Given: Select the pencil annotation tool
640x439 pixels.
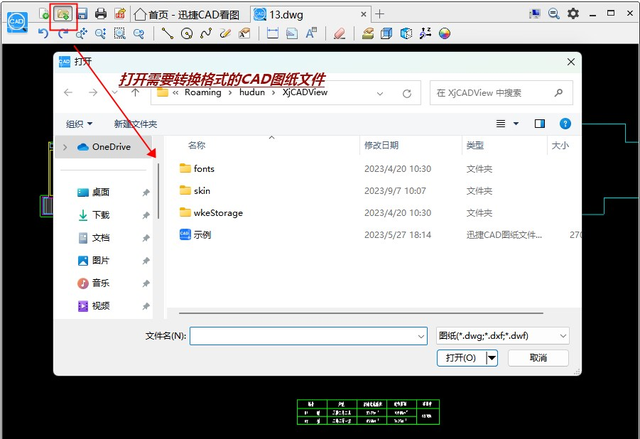Looking at the screenshot, I should [225, 33].
